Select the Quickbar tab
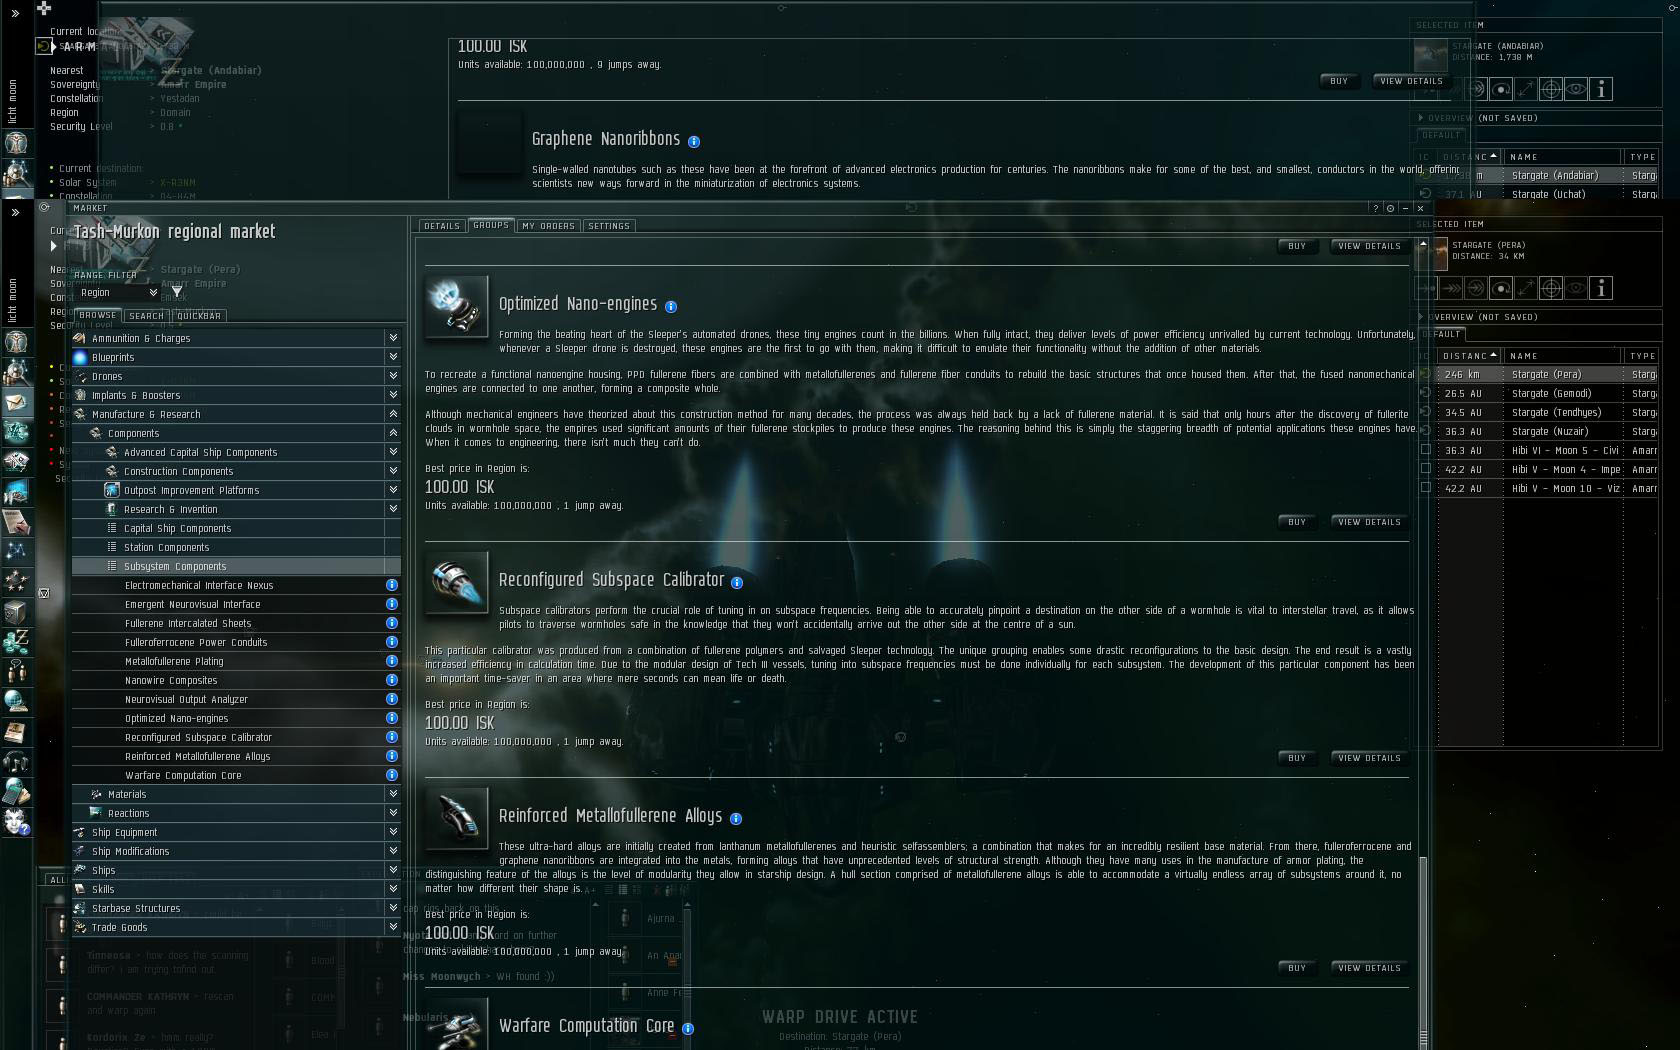Viewport: 1680px width, 1050px height. pyautogui.click(x=199, y=316)
